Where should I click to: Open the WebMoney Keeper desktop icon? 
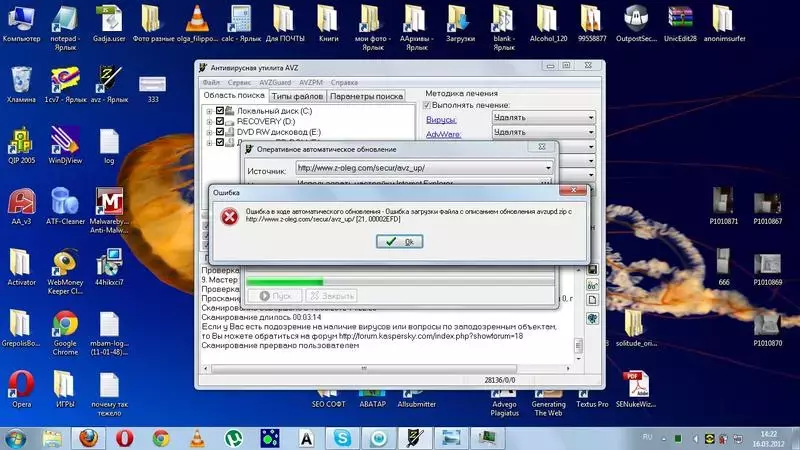coord(65,271)
